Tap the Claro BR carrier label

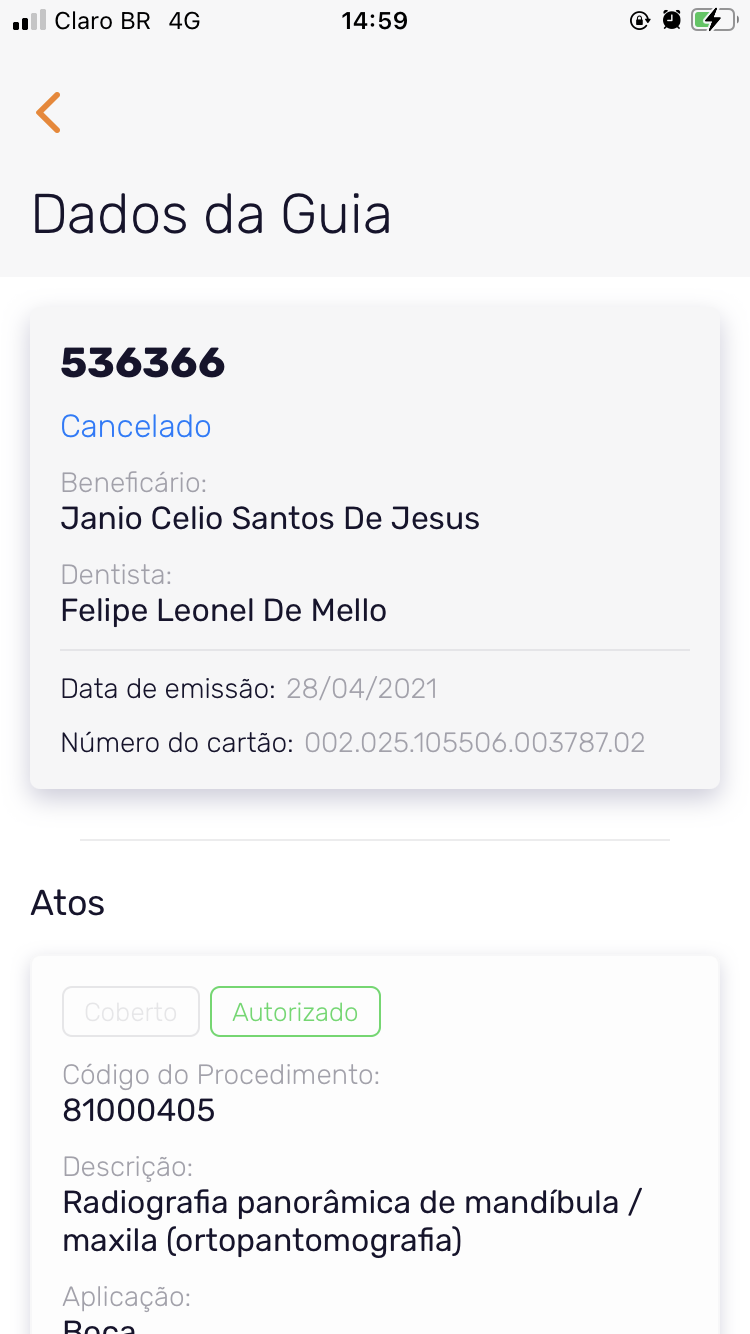tap(102, 21)
